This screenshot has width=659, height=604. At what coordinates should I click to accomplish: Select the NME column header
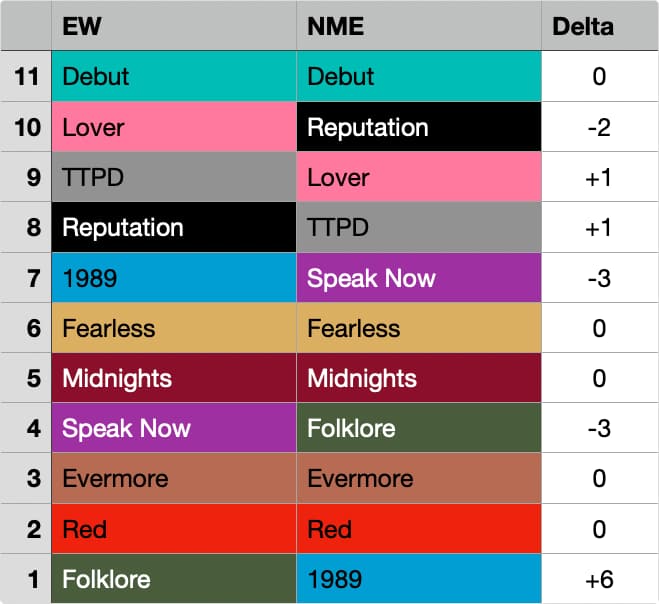[x=418, y=26]
